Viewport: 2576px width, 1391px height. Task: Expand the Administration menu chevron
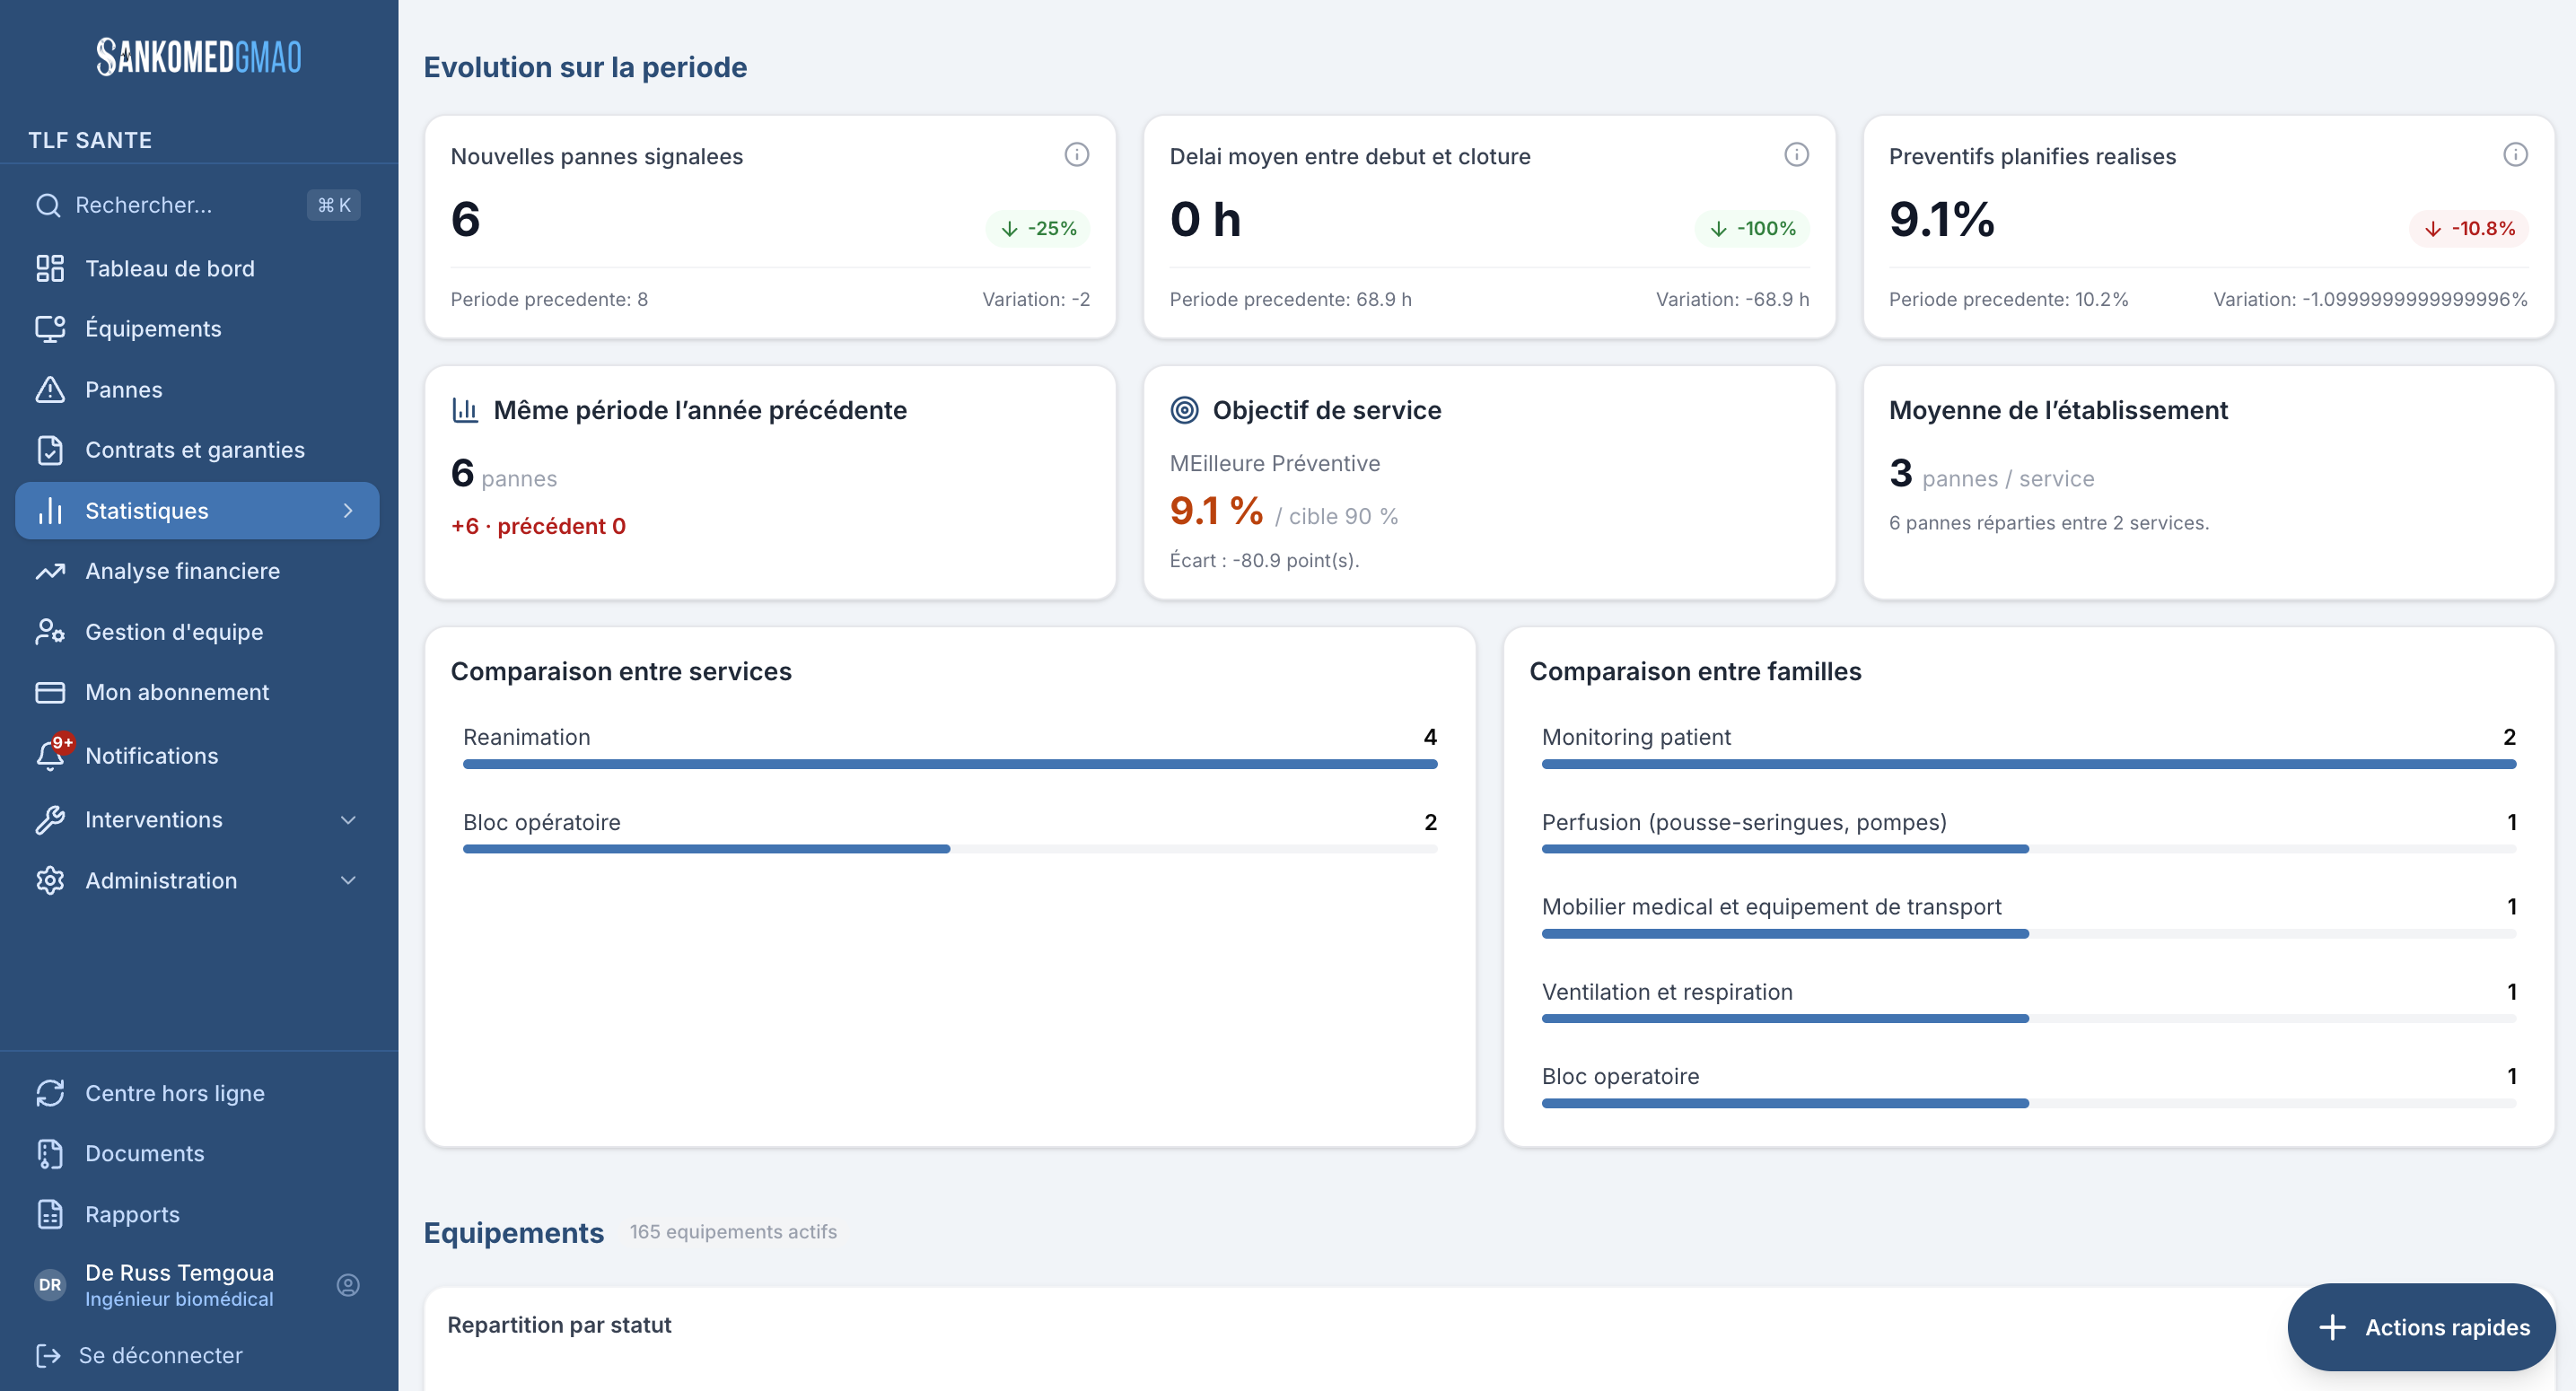click(348, 880)
